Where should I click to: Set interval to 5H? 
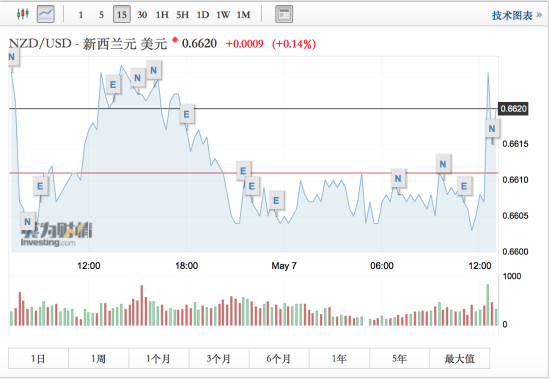(x=182, y=15)
